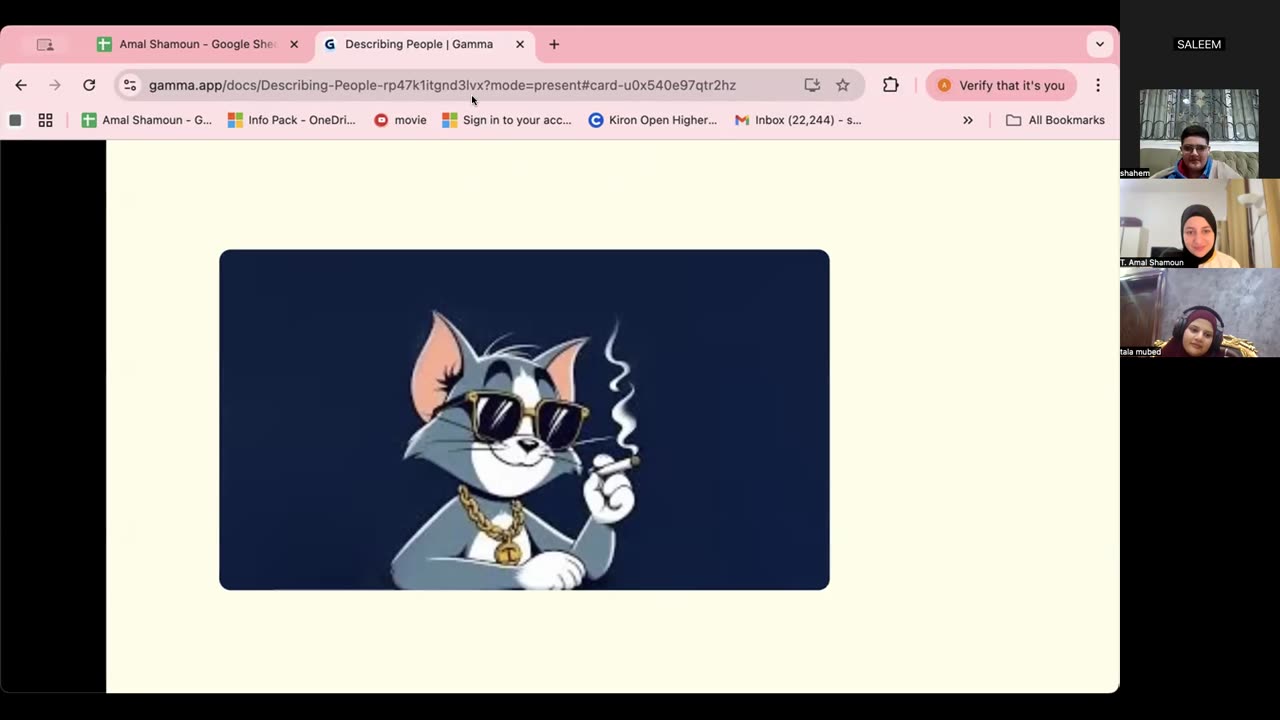The width and height of the screenshot is (1280, 720).
Task: Open Amal Shamoun sheets bookmark
Action: point(147,120)
